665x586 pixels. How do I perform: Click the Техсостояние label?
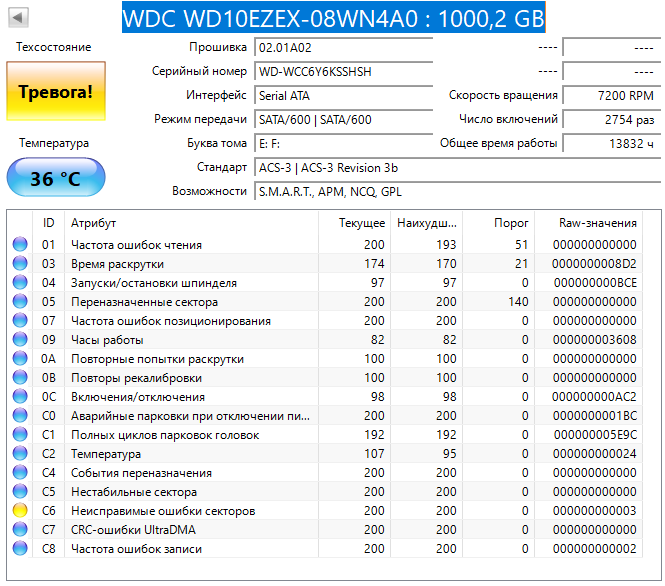[54, 47]
